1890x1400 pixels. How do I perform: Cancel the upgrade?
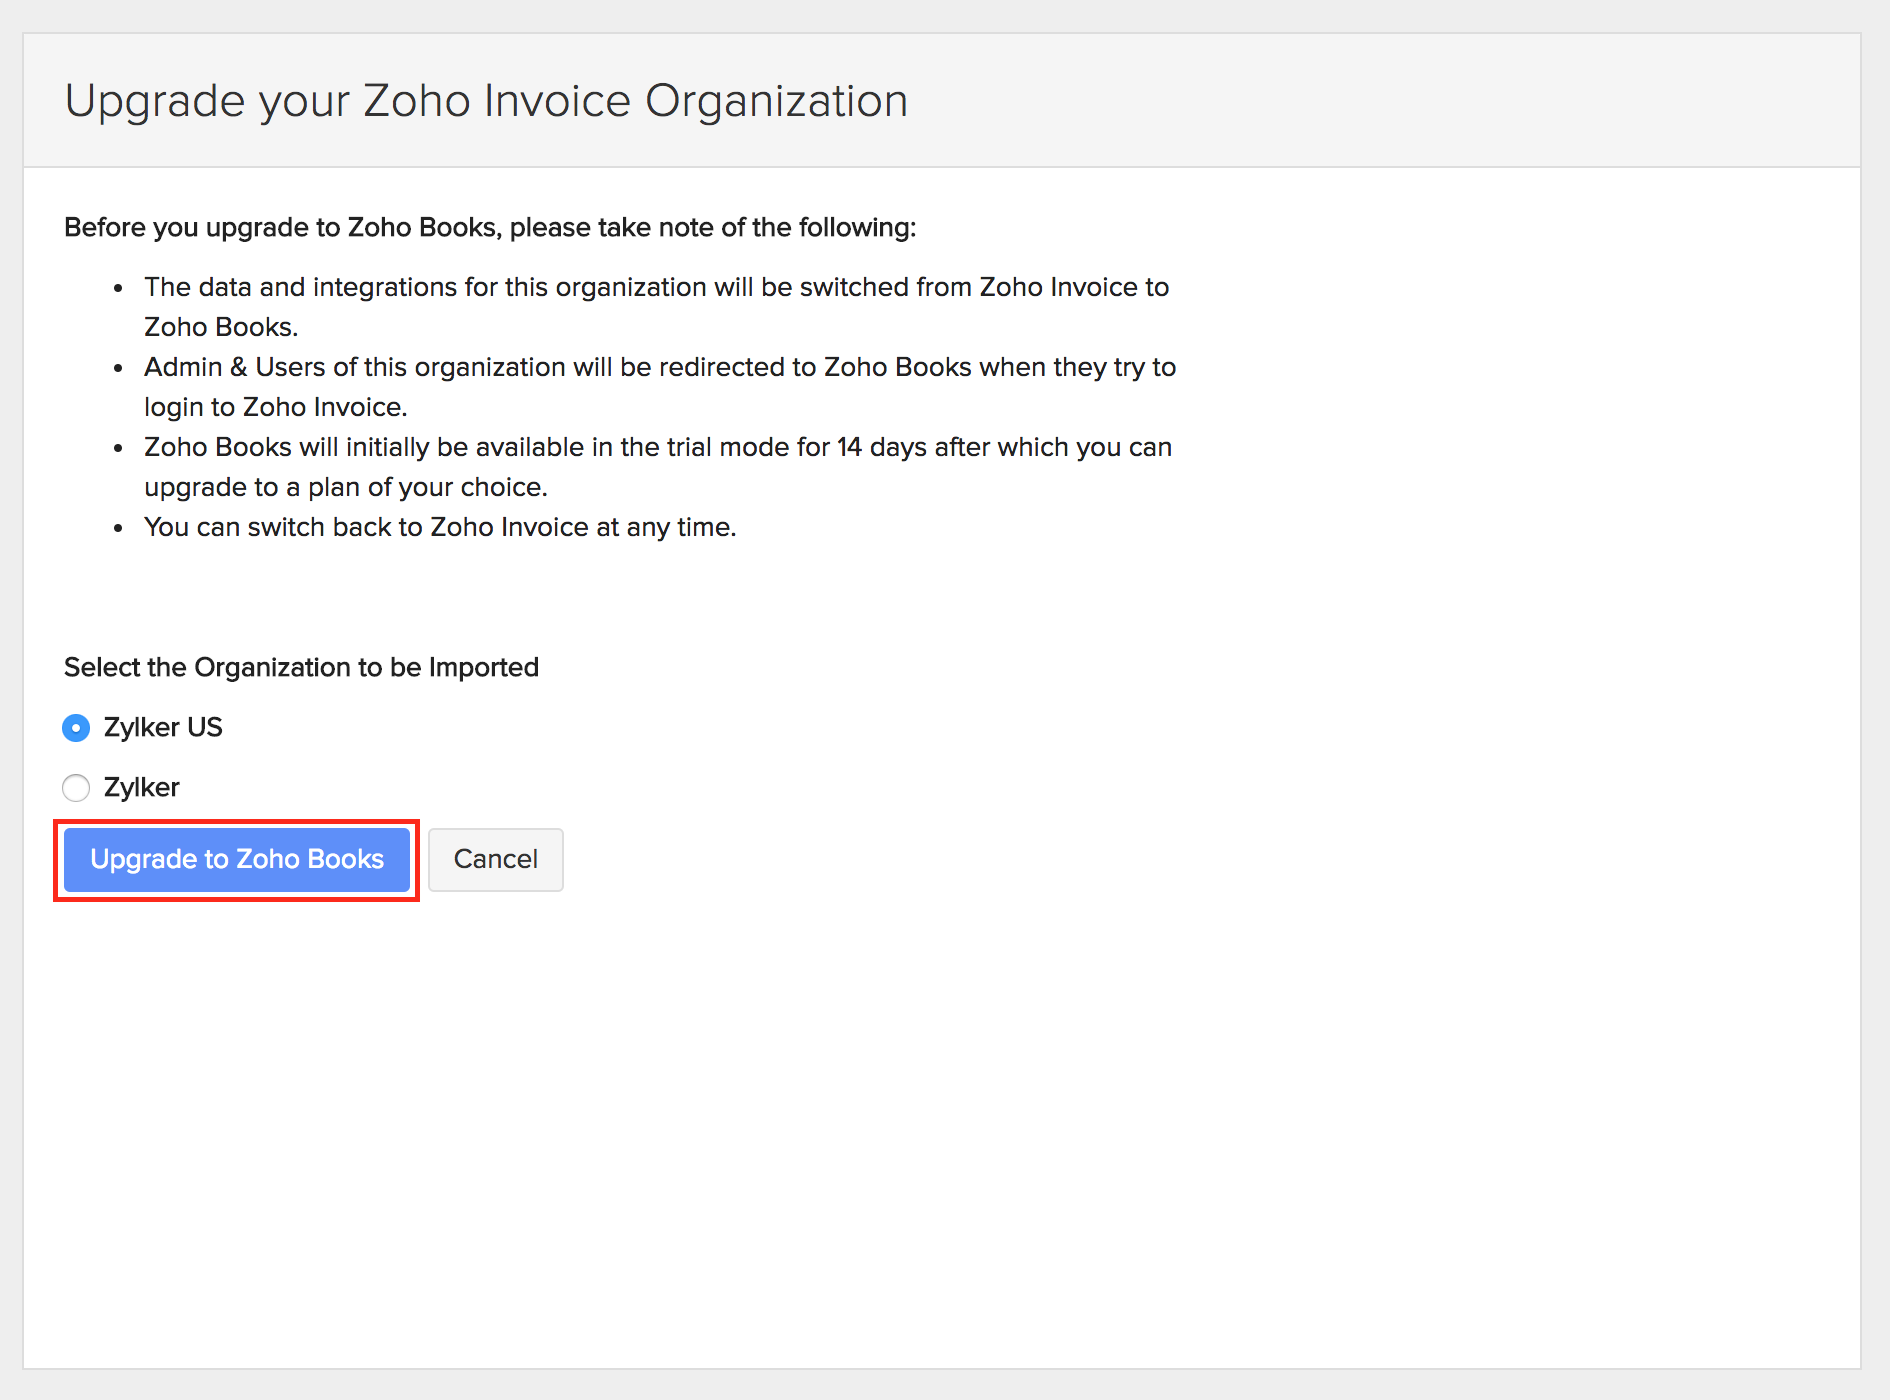(496, 860)
